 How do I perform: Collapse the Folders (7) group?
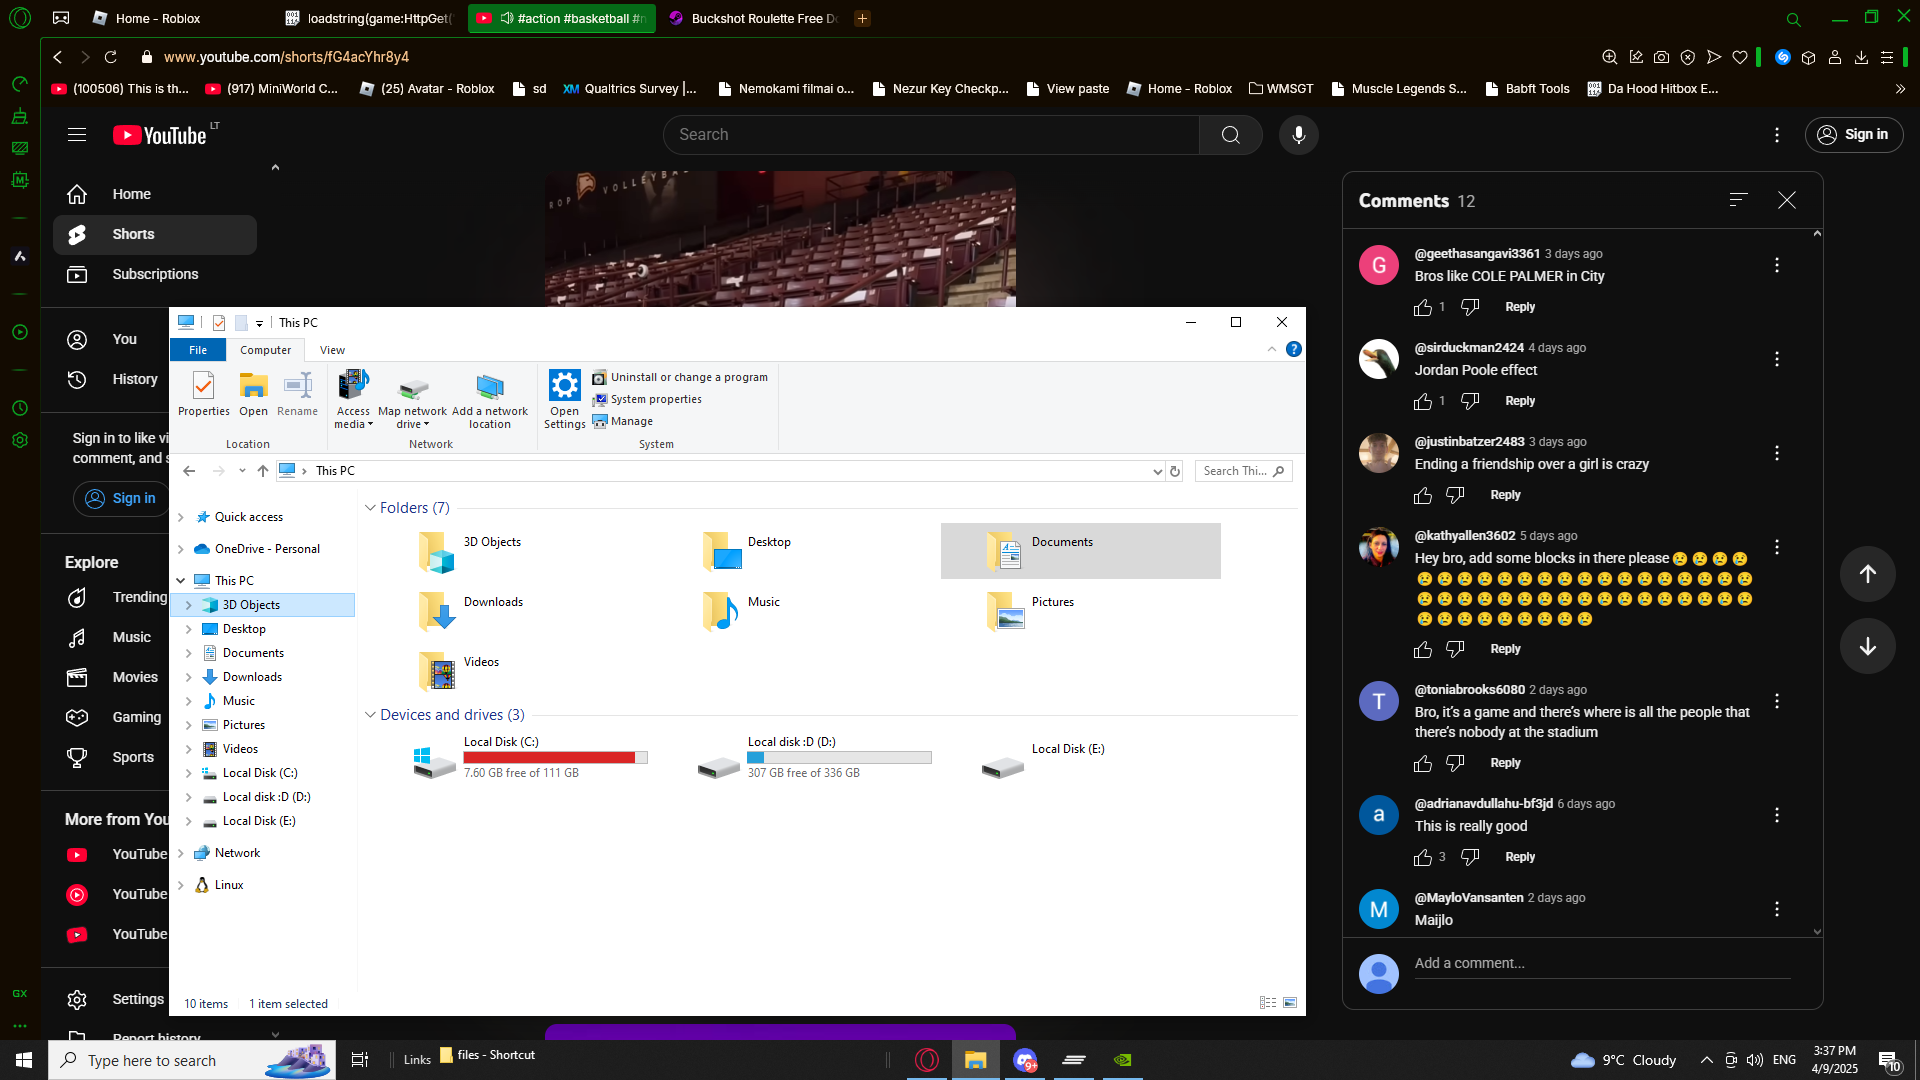(370, 508)
